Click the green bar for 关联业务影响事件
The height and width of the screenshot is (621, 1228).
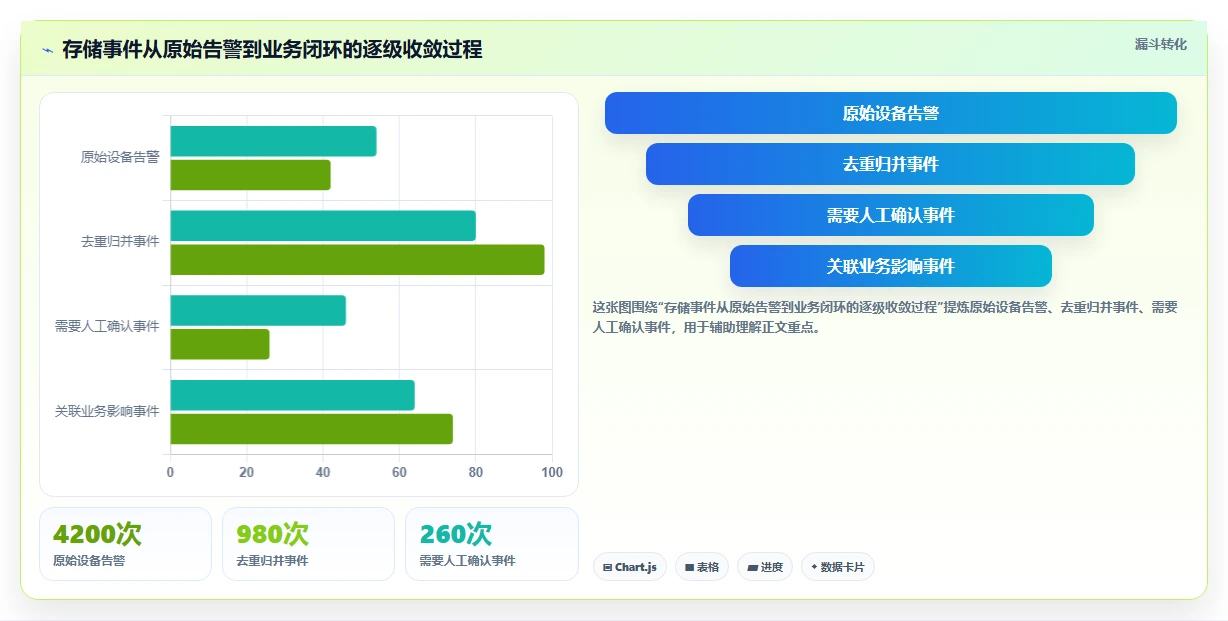click(311, 429)
